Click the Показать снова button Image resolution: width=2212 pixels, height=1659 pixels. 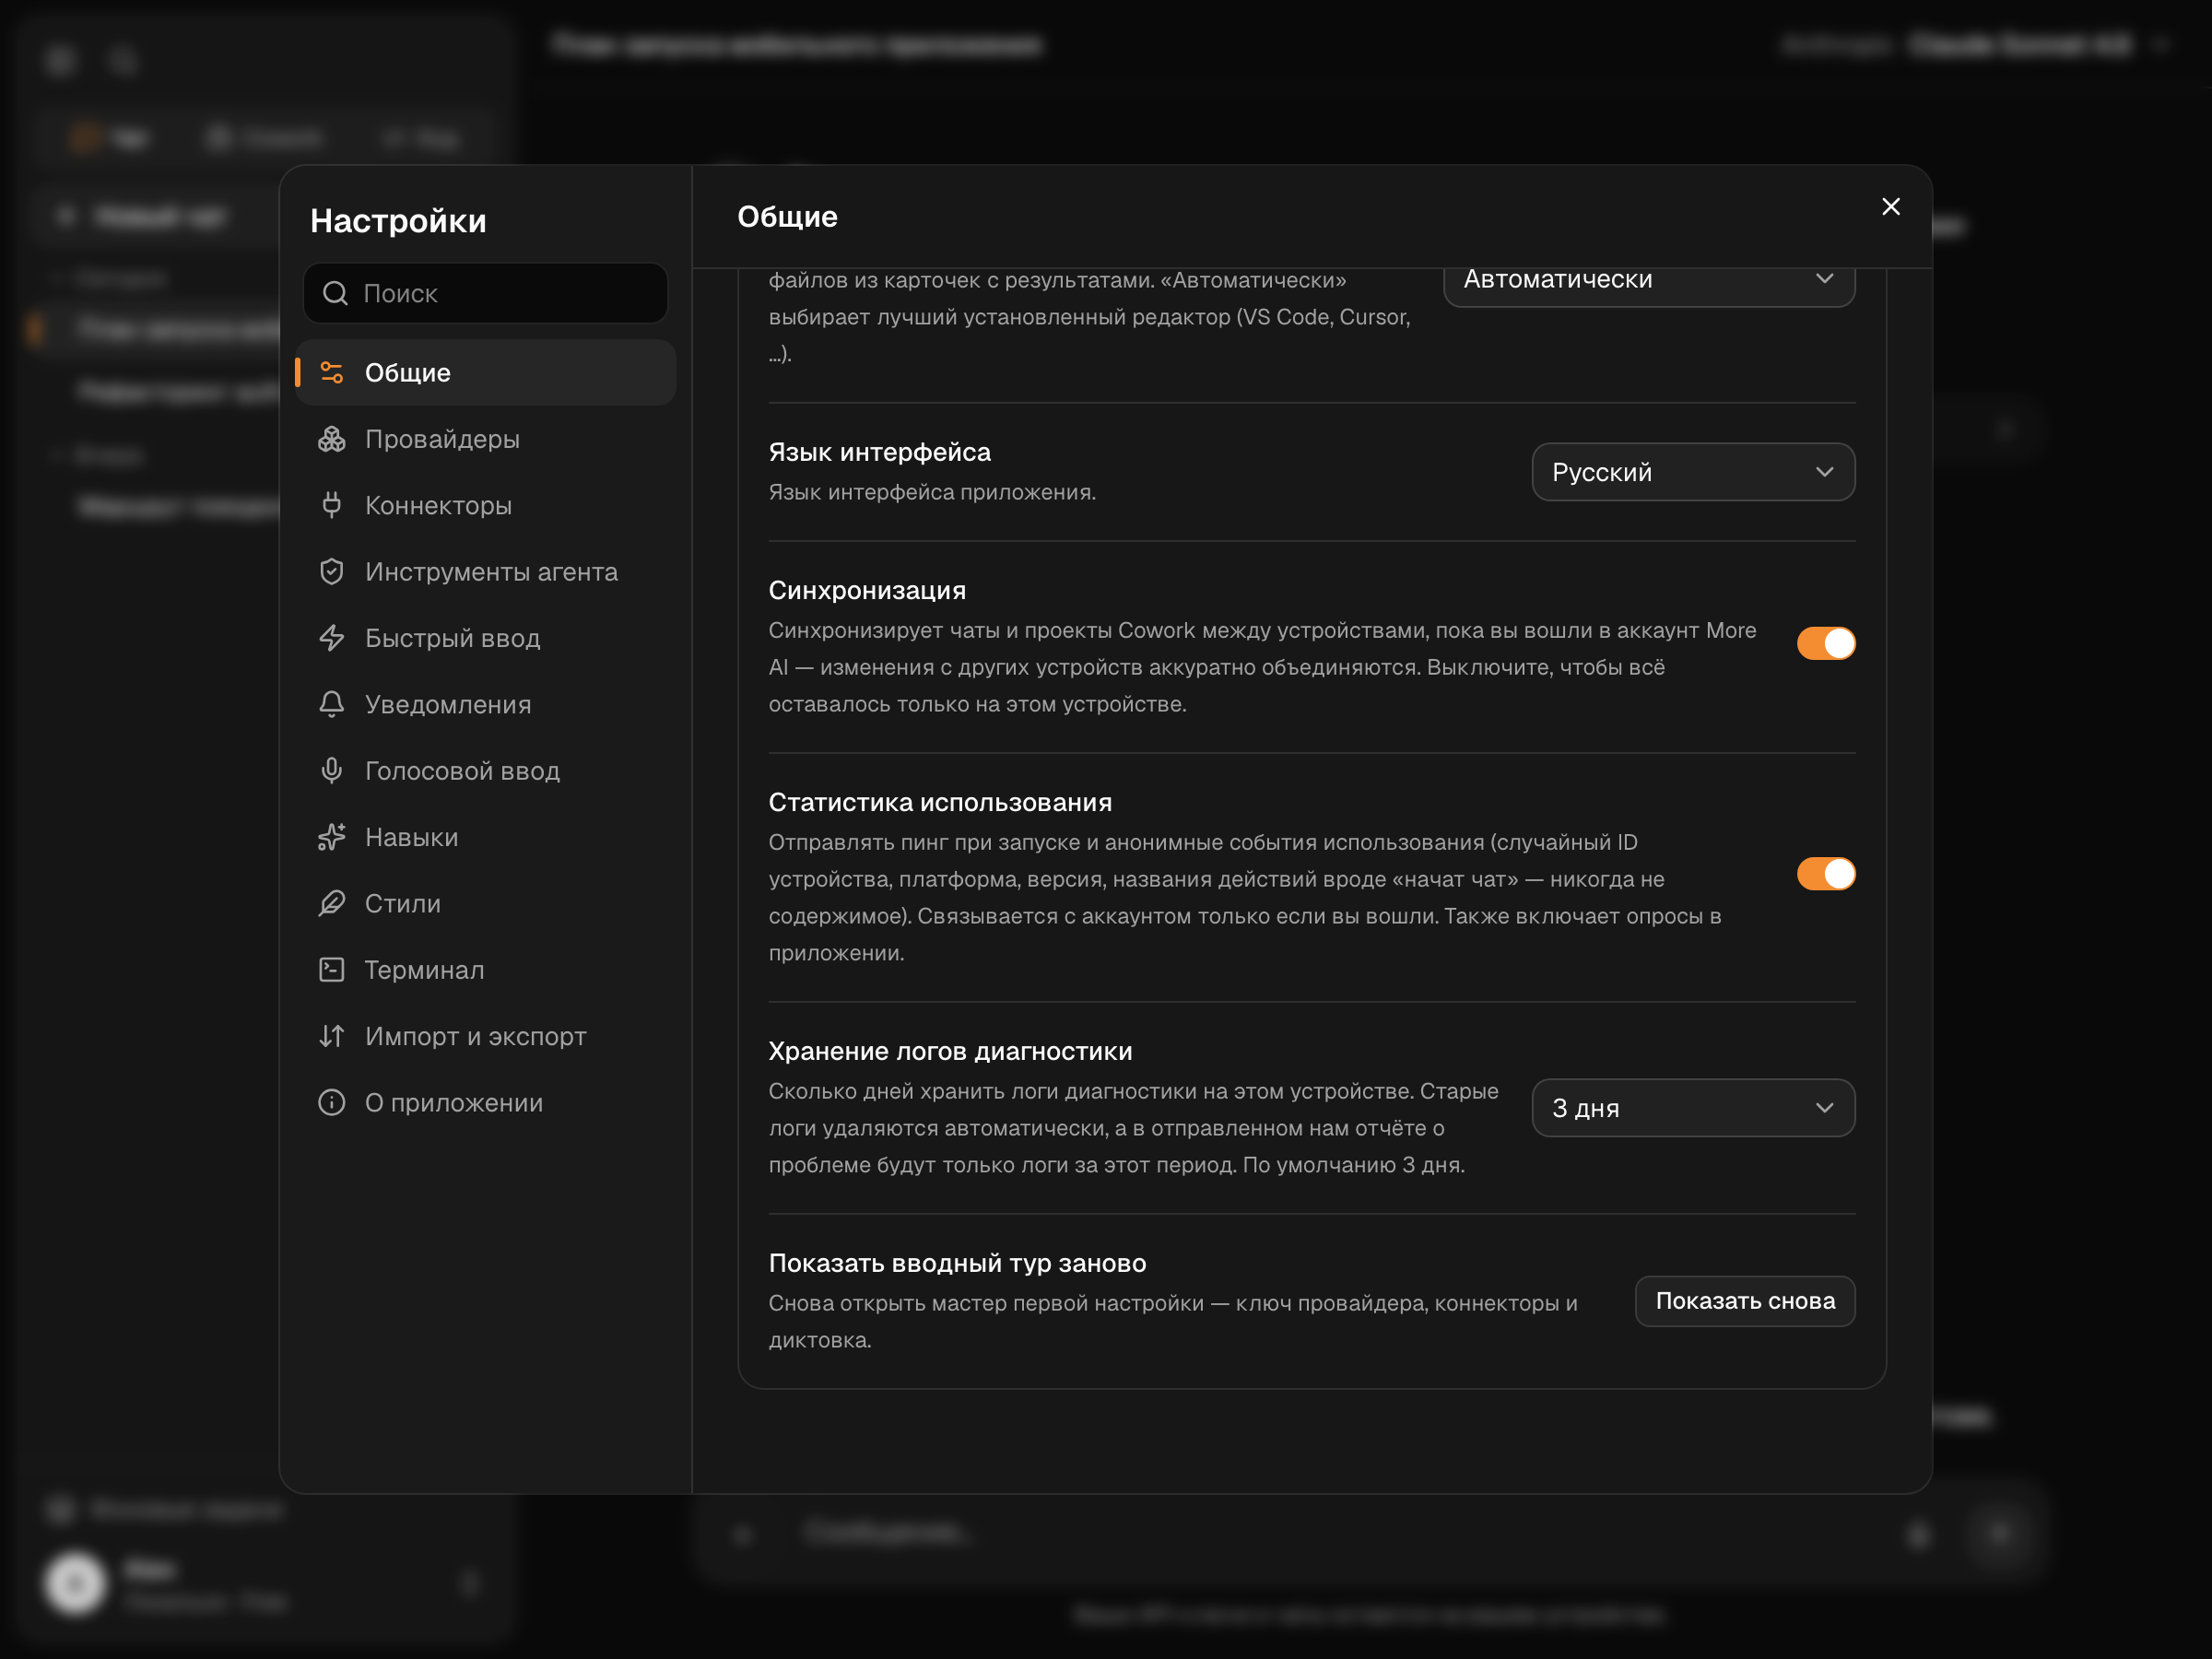(x=1744, y=1301)
